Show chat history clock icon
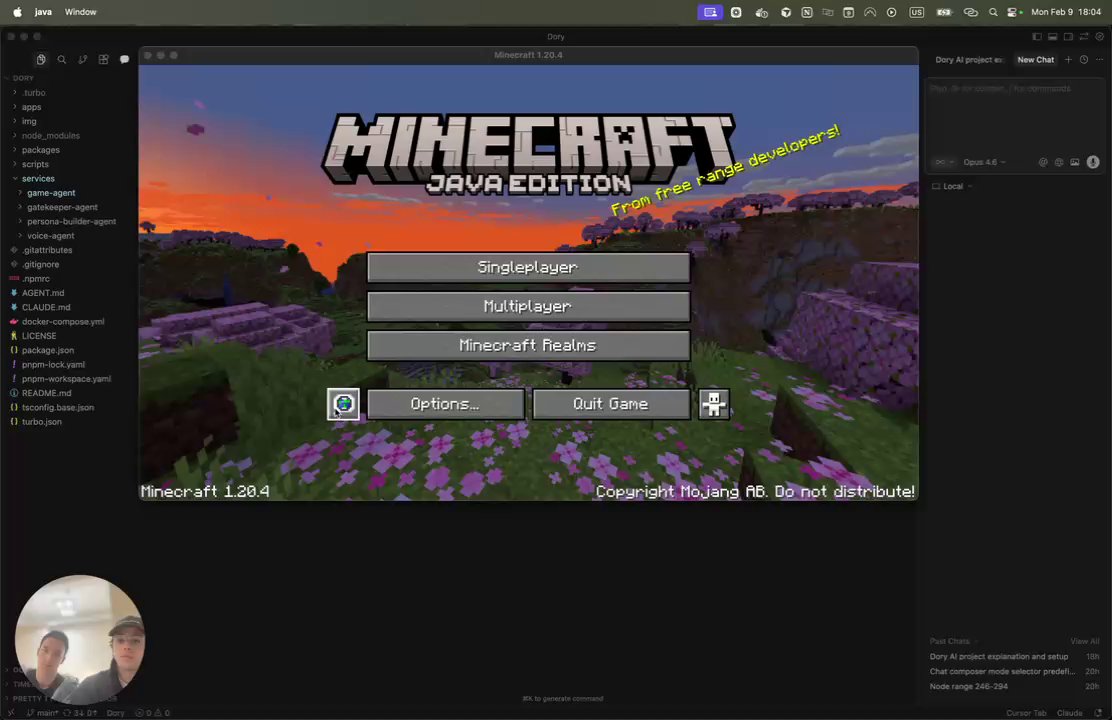Image resolution: width=1112 pixels, height=720 pixels. click(x=1084, y=60)
